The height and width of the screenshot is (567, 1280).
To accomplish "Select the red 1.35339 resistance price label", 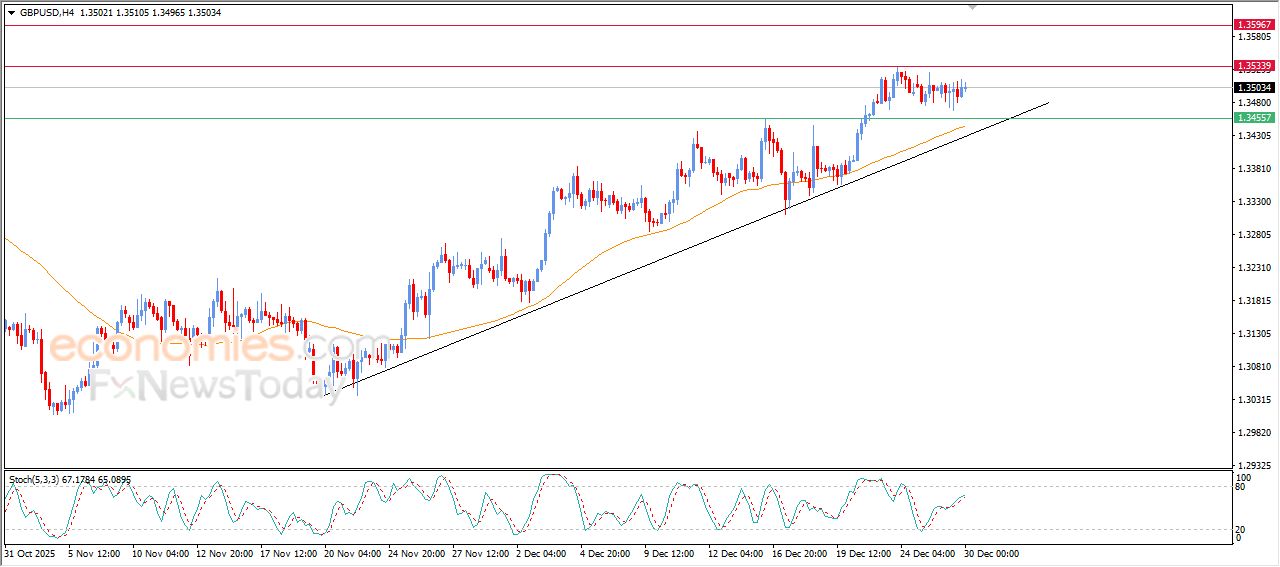I will (x=1254, y=66).
